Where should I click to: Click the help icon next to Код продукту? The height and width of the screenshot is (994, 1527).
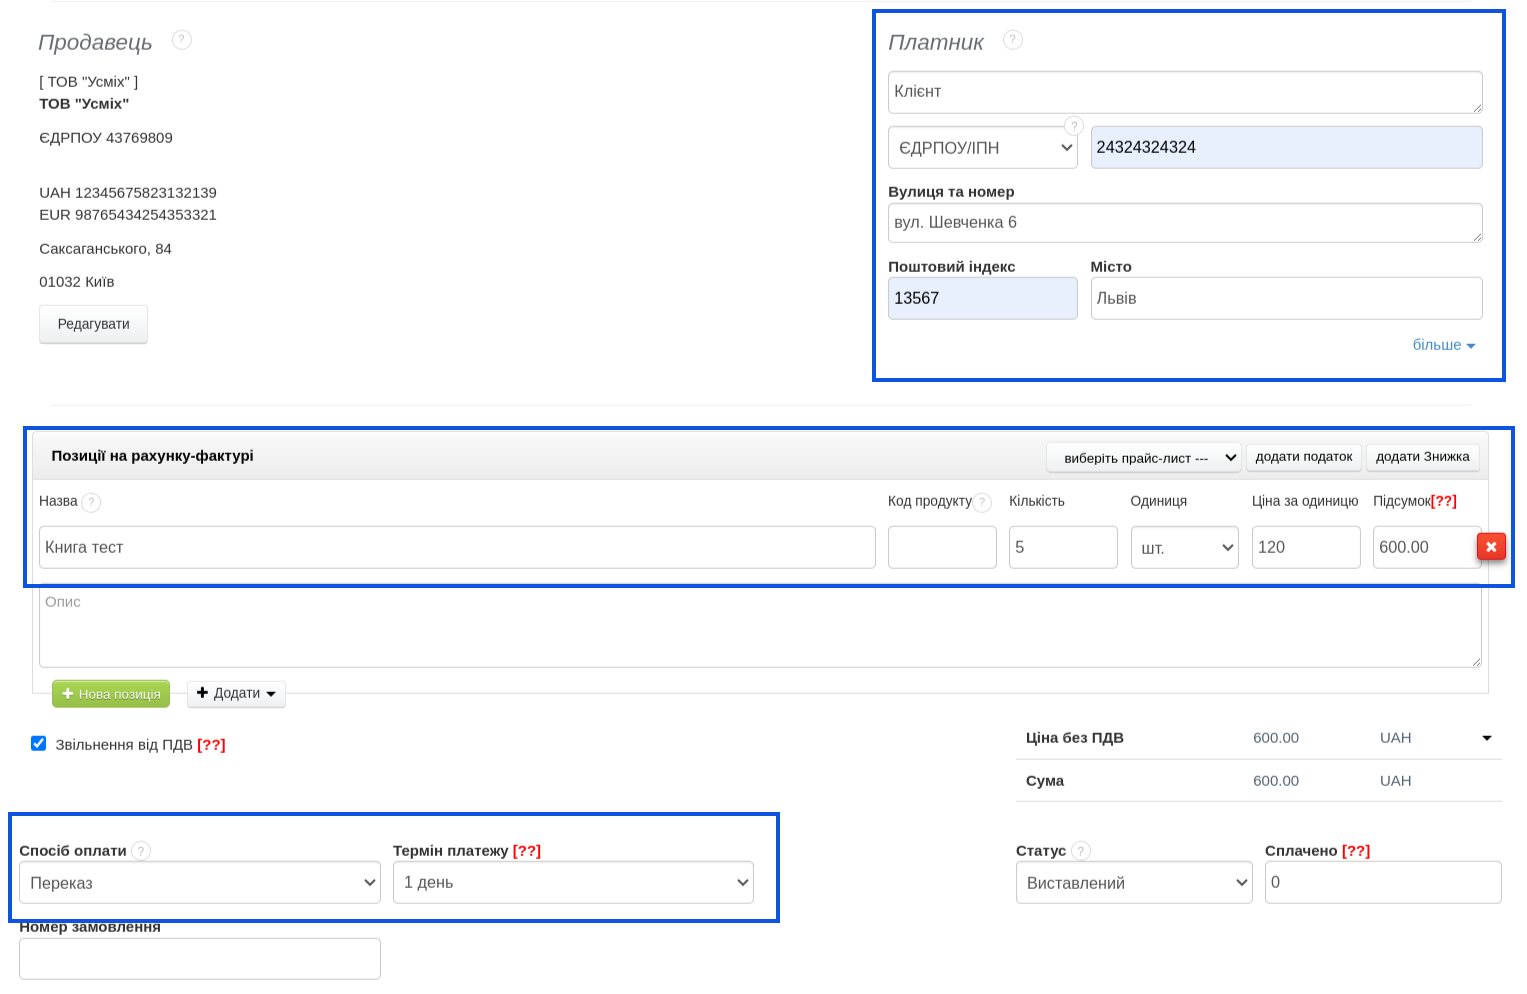pos(982,502)
